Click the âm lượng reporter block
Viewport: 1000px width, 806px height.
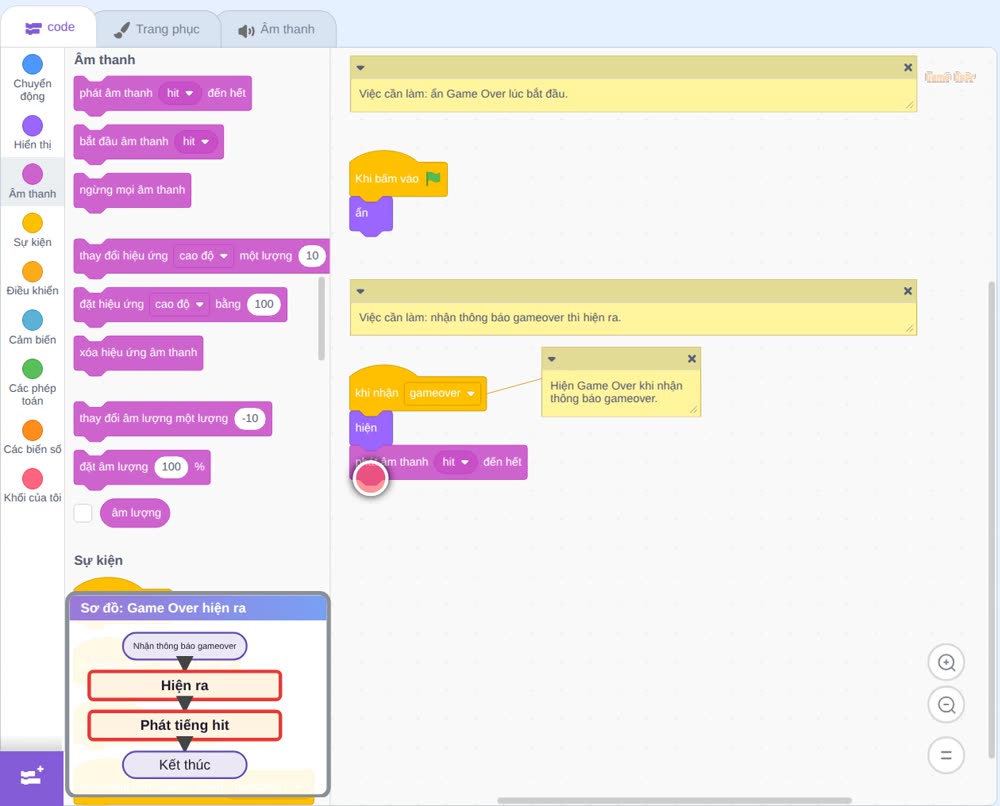click(x=135, y=513)
